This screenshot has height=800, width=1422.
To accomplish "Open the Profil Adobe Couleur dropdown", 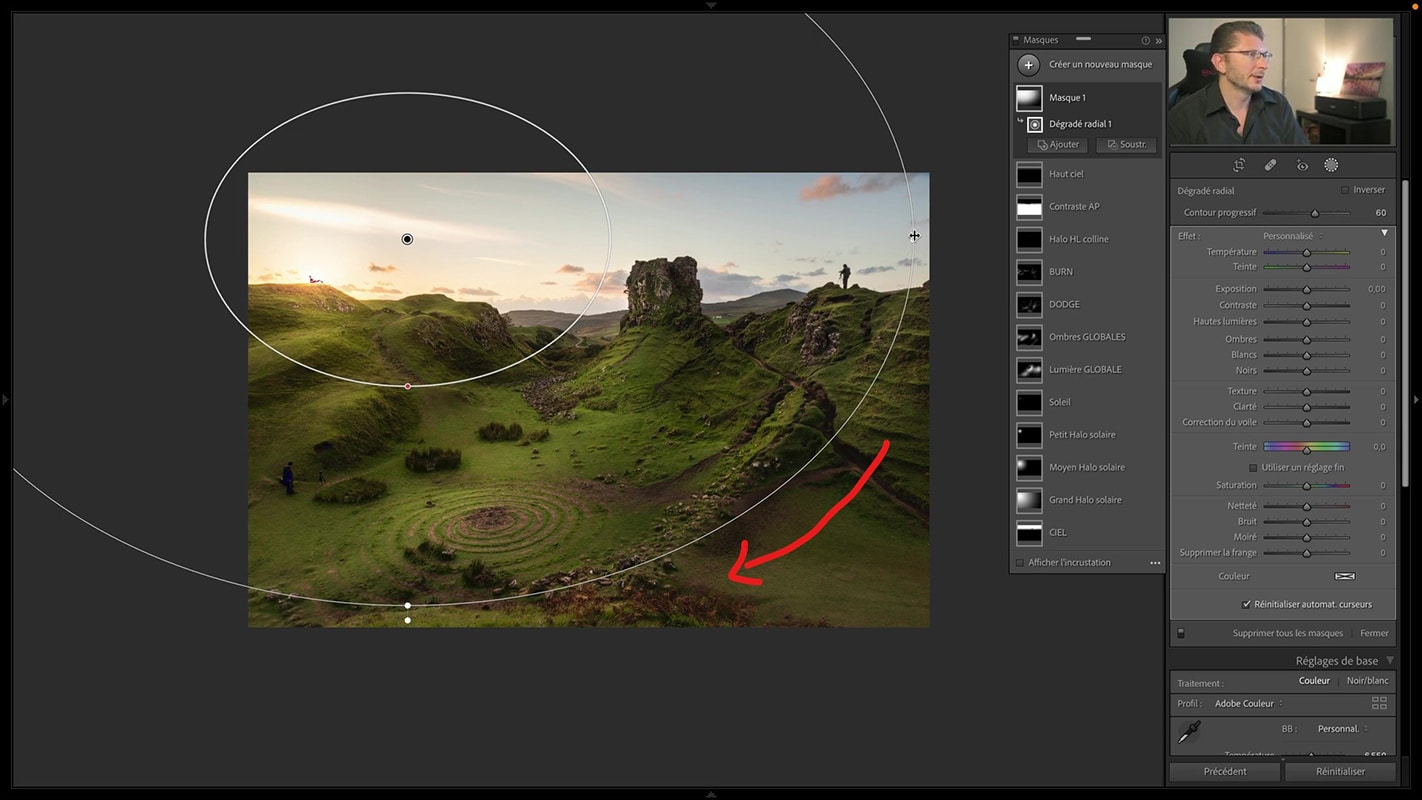I will click(1249, 703).
